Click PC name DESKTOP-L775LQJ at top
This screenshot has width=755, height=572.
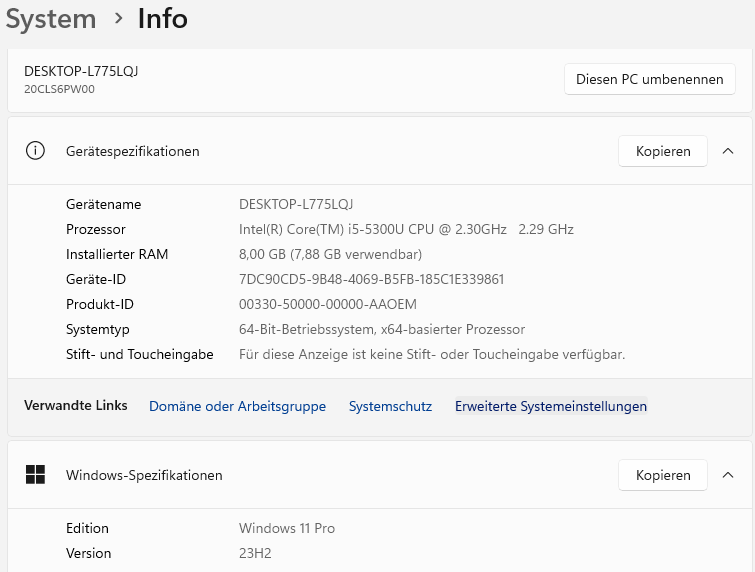[81, 71]
